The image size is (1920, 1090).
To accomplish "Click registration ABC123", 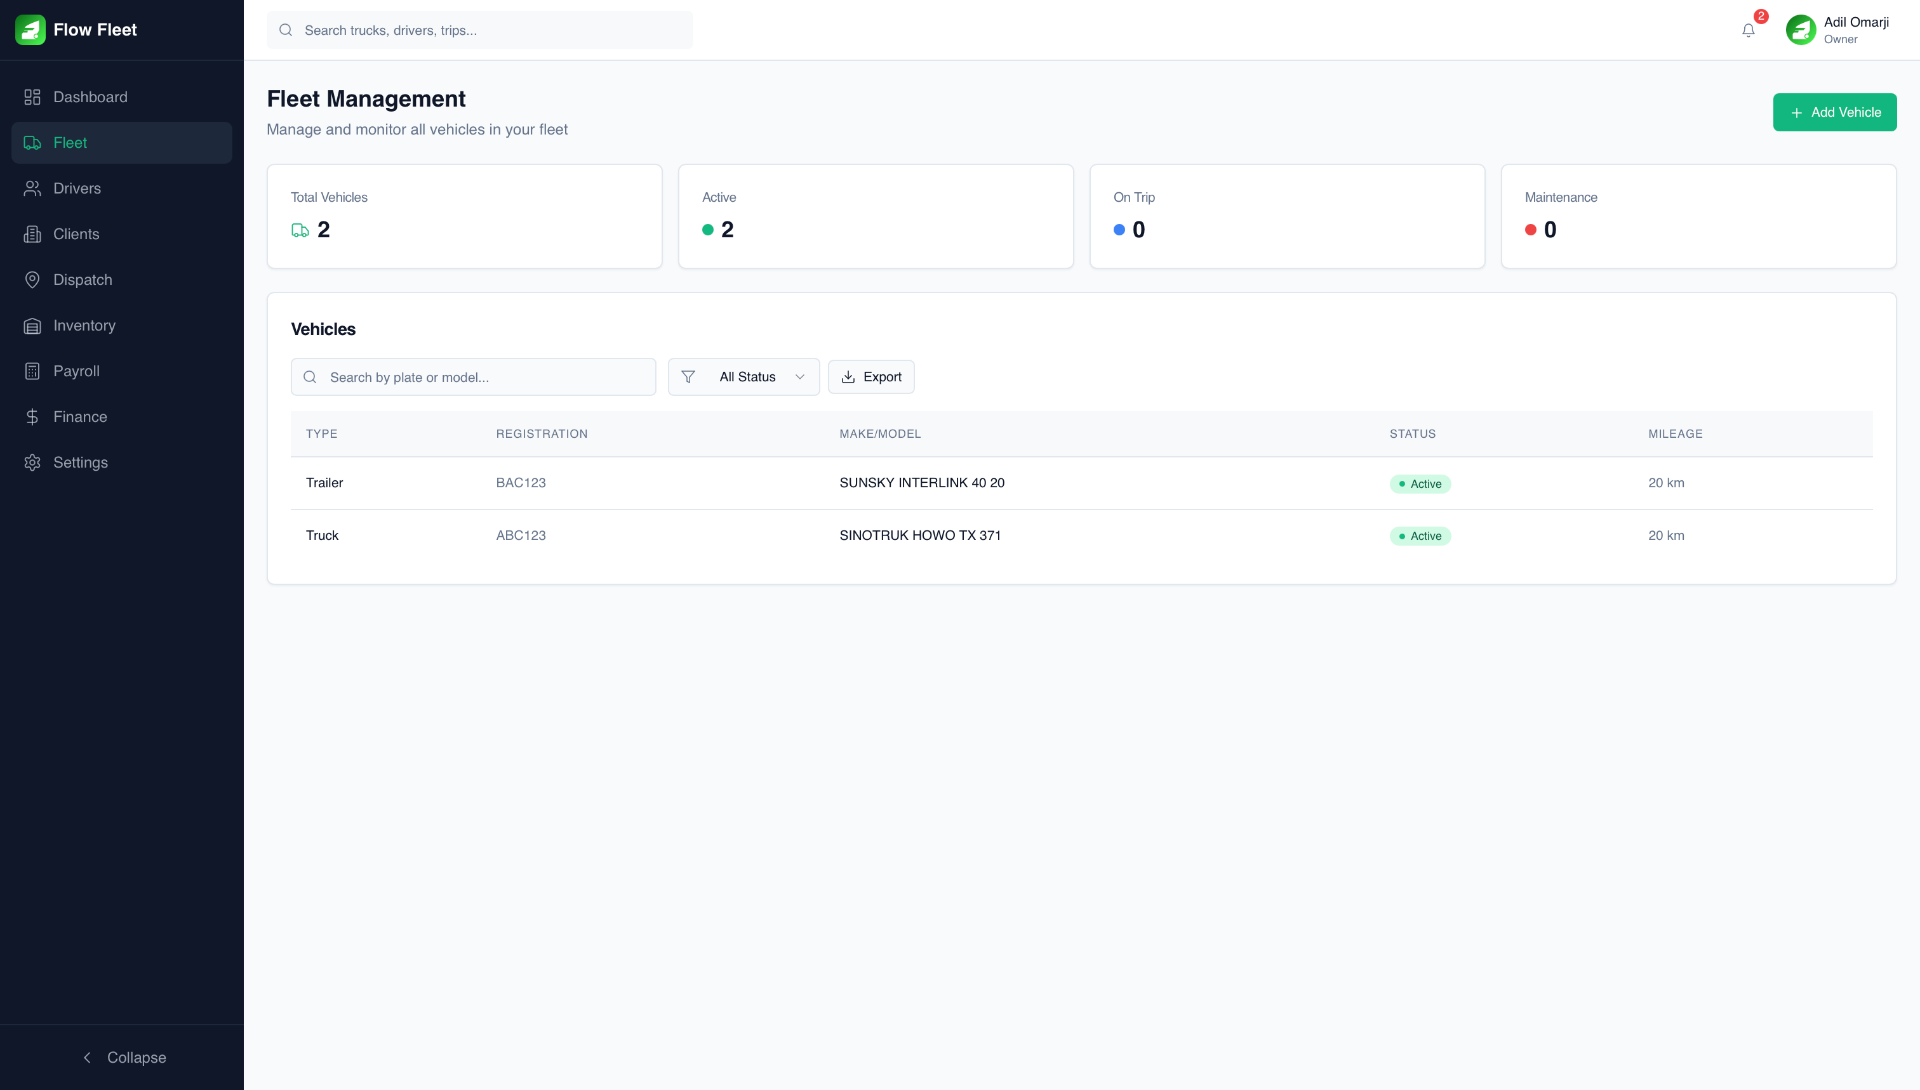I will [521, 536].
